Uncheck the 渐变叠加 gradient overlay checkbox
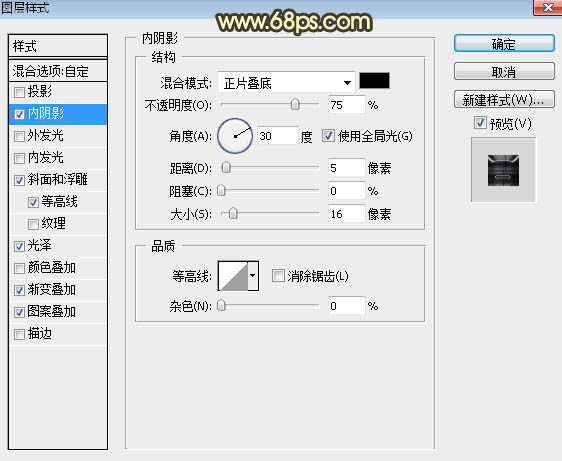Screen dimensions: 562x461 pos(19,290)
